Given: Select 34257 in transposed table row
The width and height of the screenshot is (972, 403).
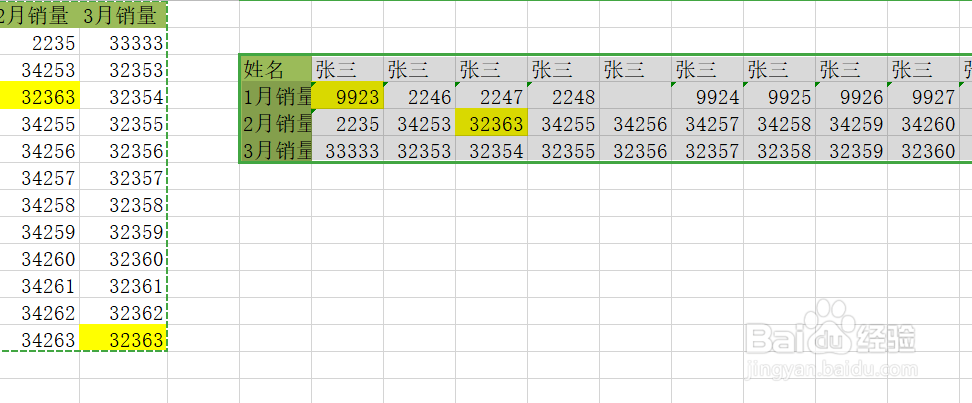Looking at the screenshot, I should 707,123.
